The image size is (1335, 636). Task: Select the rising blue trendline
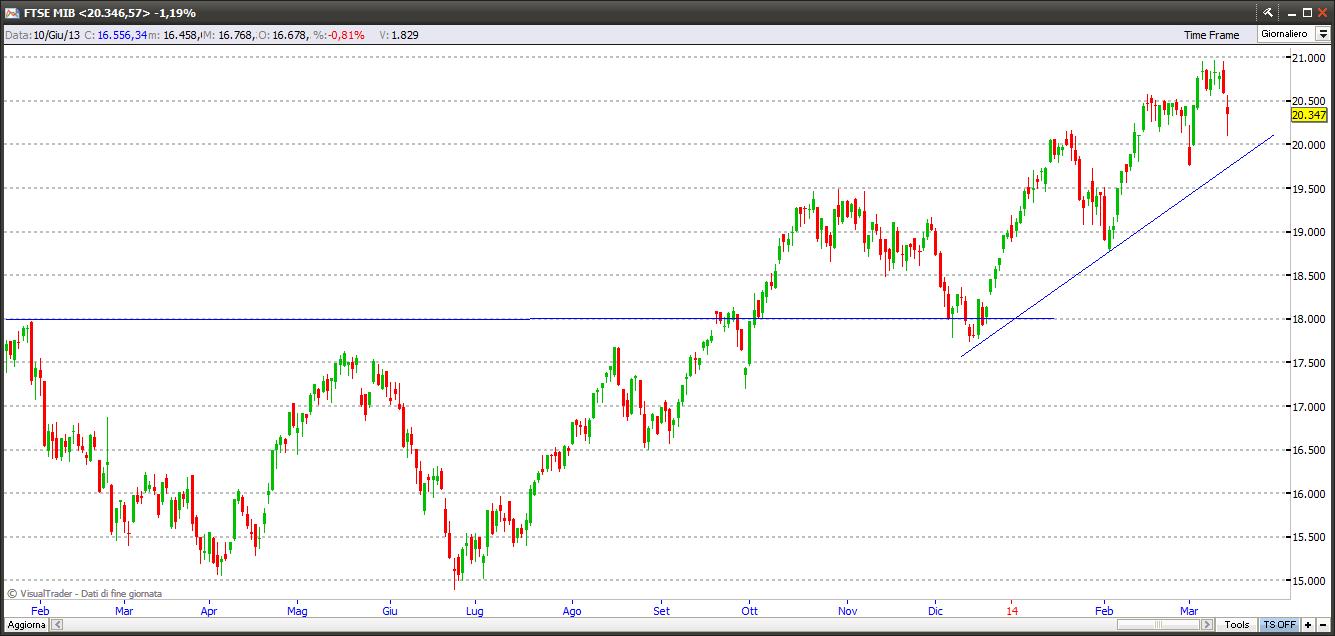tap(1117, 245)
